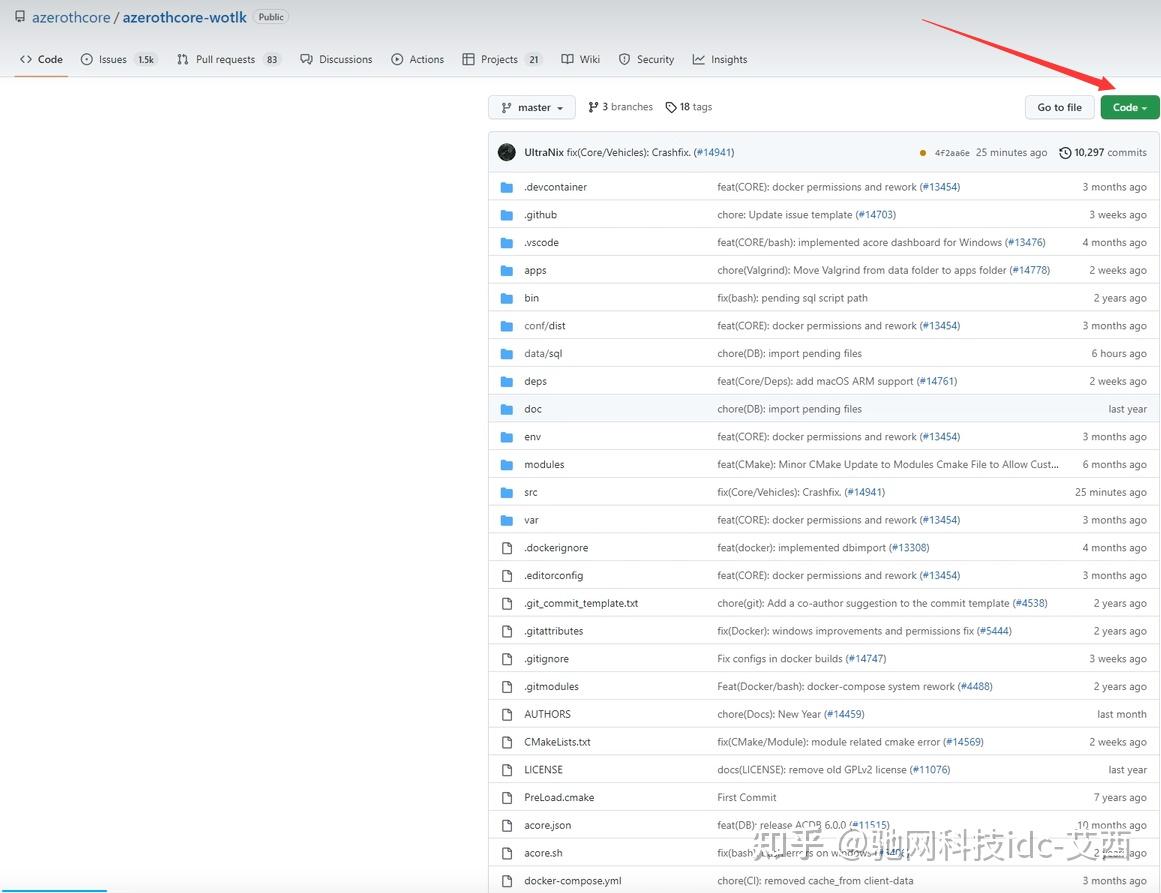Open pull request #14778 link
The width and height of the screenshot is (1161, 893).
point(1030,270)
